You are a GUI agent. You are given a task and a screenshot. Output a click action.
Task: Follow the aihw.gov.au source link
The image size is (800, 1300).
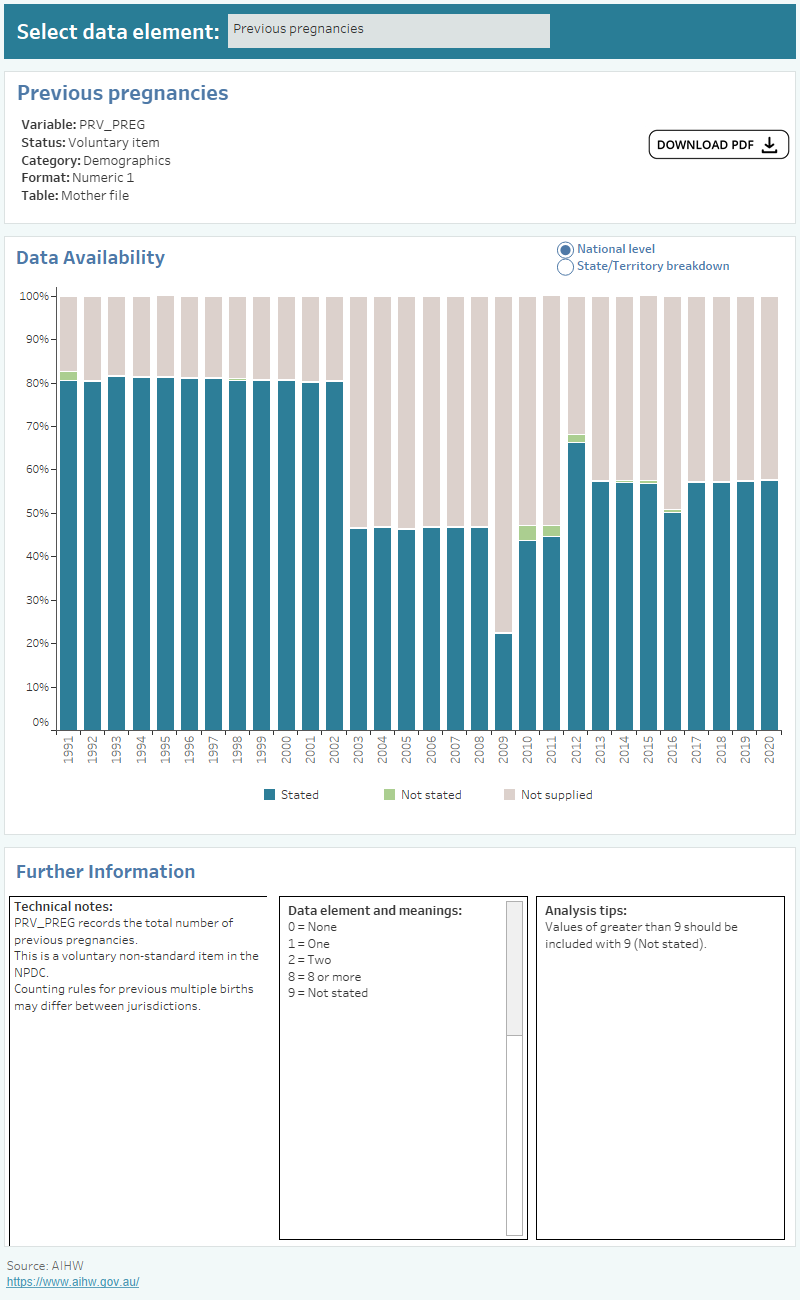(x=71, y=1281)
